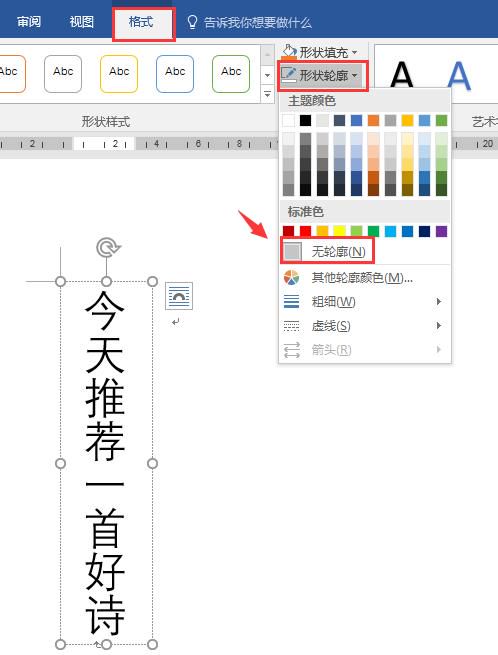498x655 pixels.
Task: Expand the shape styles gallery More arrow
Action: click(267, 95)
